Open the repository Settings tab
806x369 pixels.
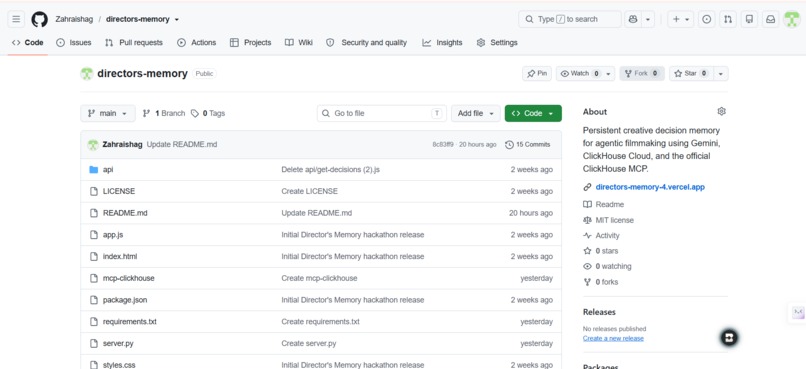click(x=497, y=43)
